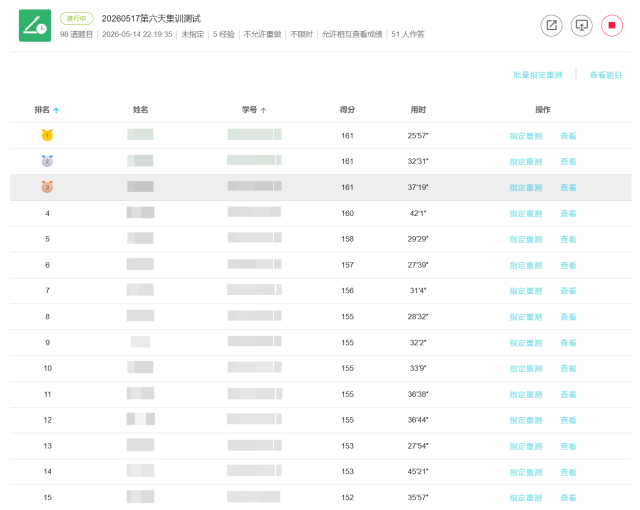Click the 不允许重做 info text
This screenshot has height=510, width=640.
(262, 34)
